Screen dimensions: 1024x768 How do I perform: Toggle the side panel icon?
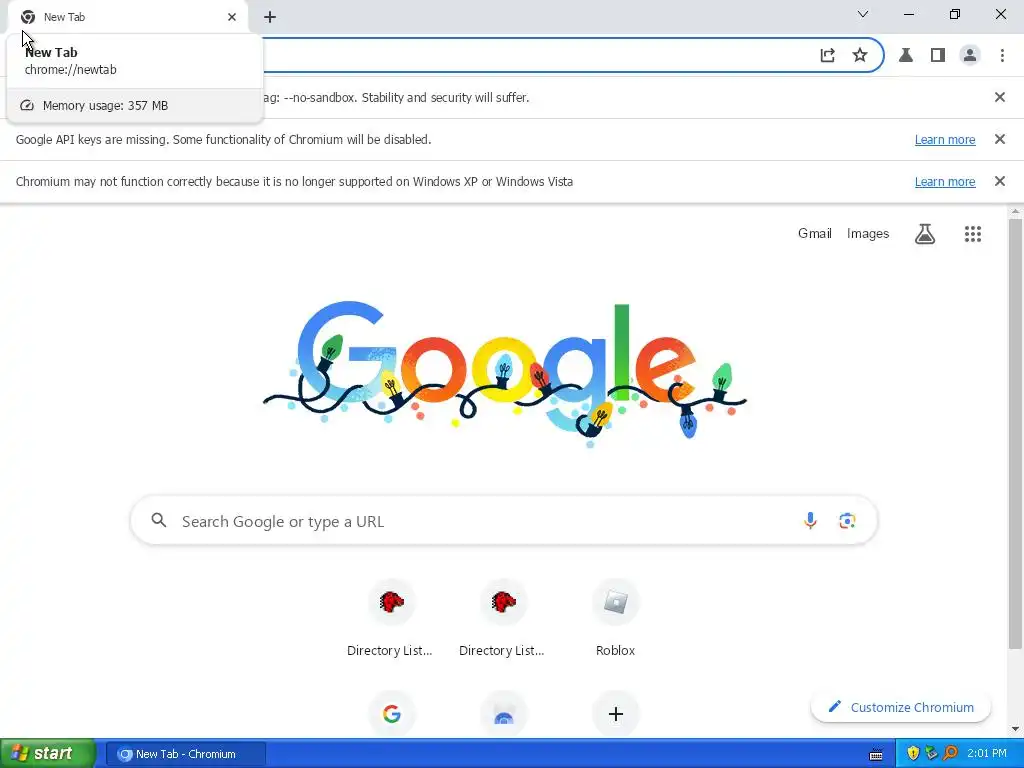click(938, 56)
